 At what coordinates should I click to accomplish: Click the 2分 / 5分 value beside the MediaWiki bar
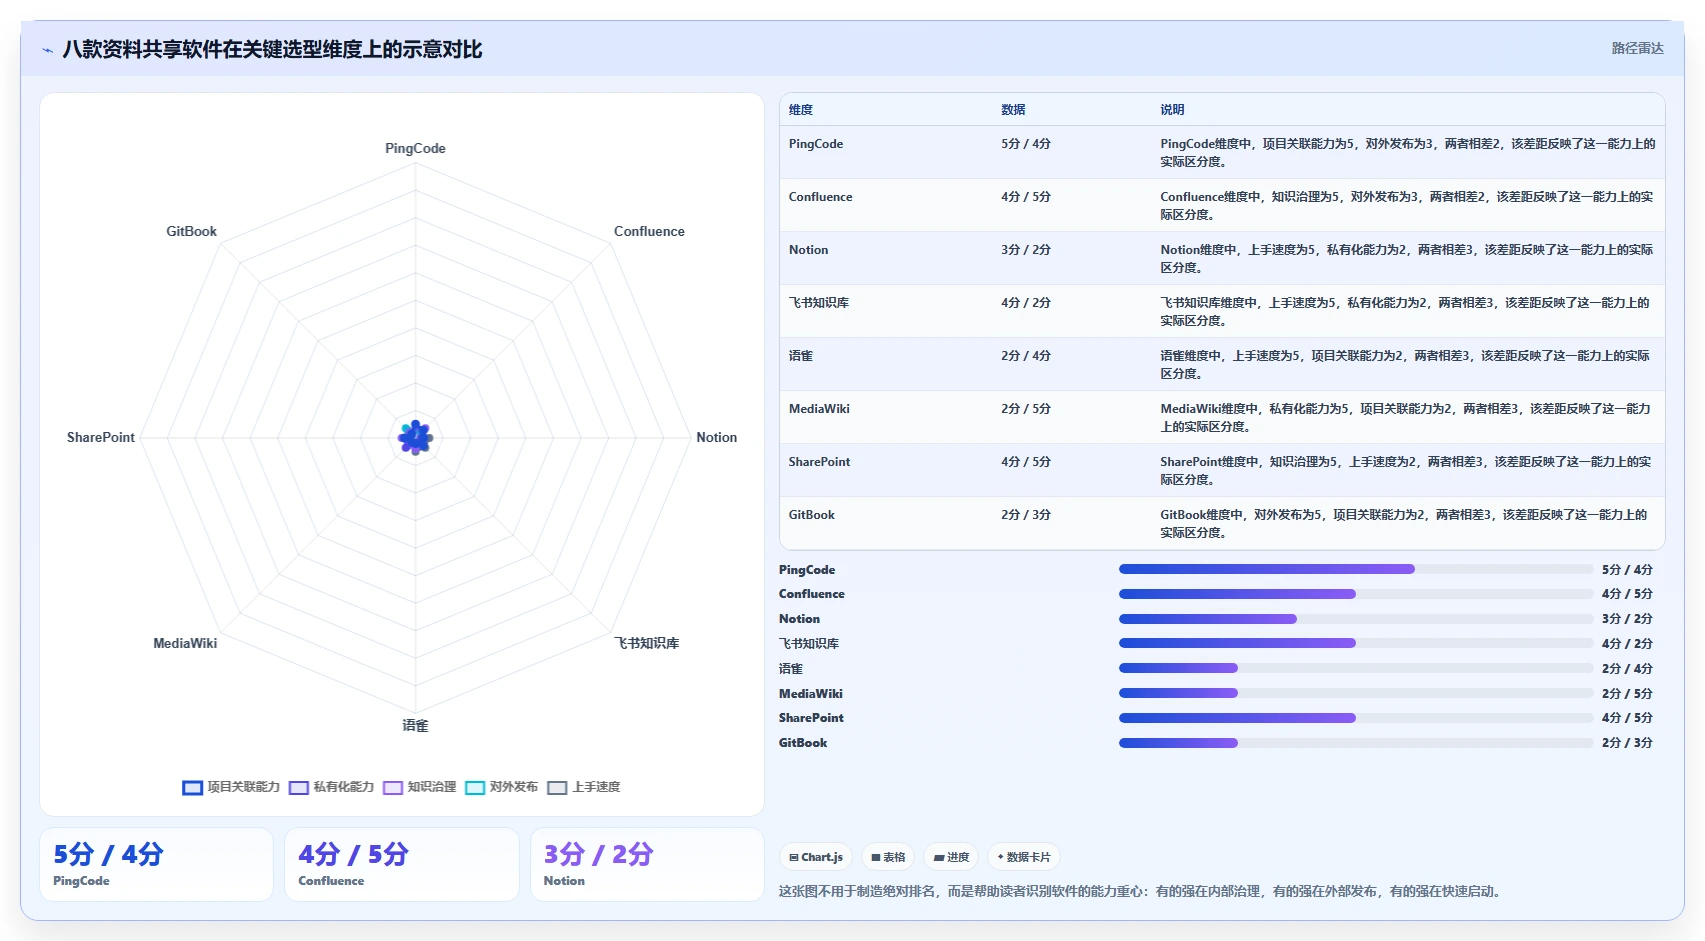pos(1627,693)
